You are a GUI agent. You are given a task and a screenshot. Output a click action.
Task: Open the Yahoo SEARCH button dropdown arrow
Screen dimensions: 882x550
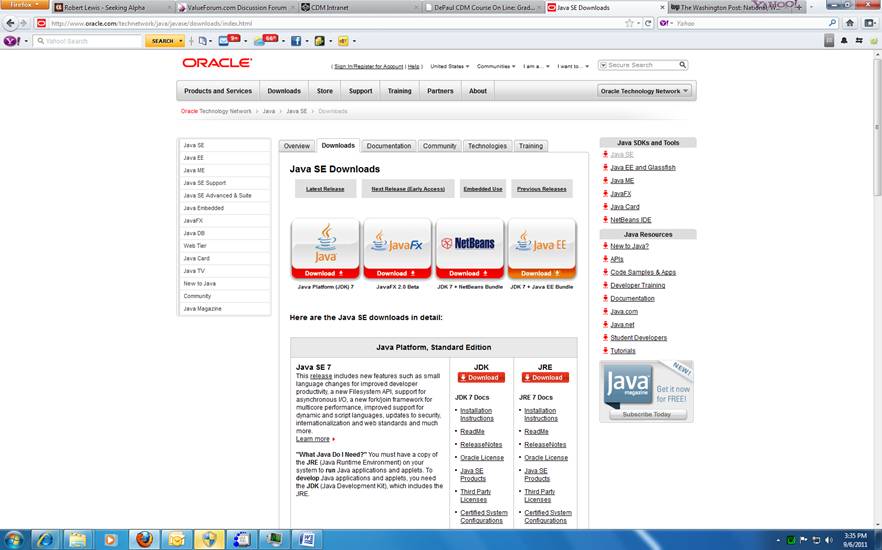pyautogui.click(x=181, y=41)
